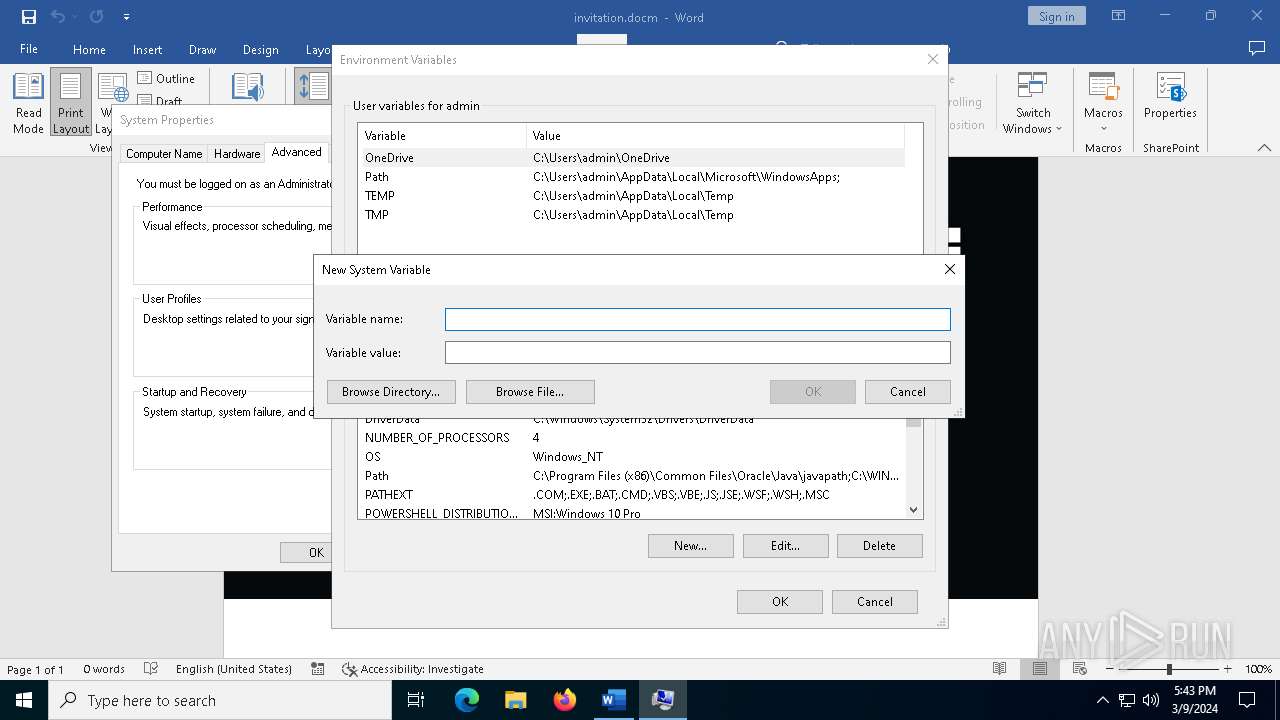Click the Browse Directory button
Screen dimensions: 1280x720
tap(391, 392)
